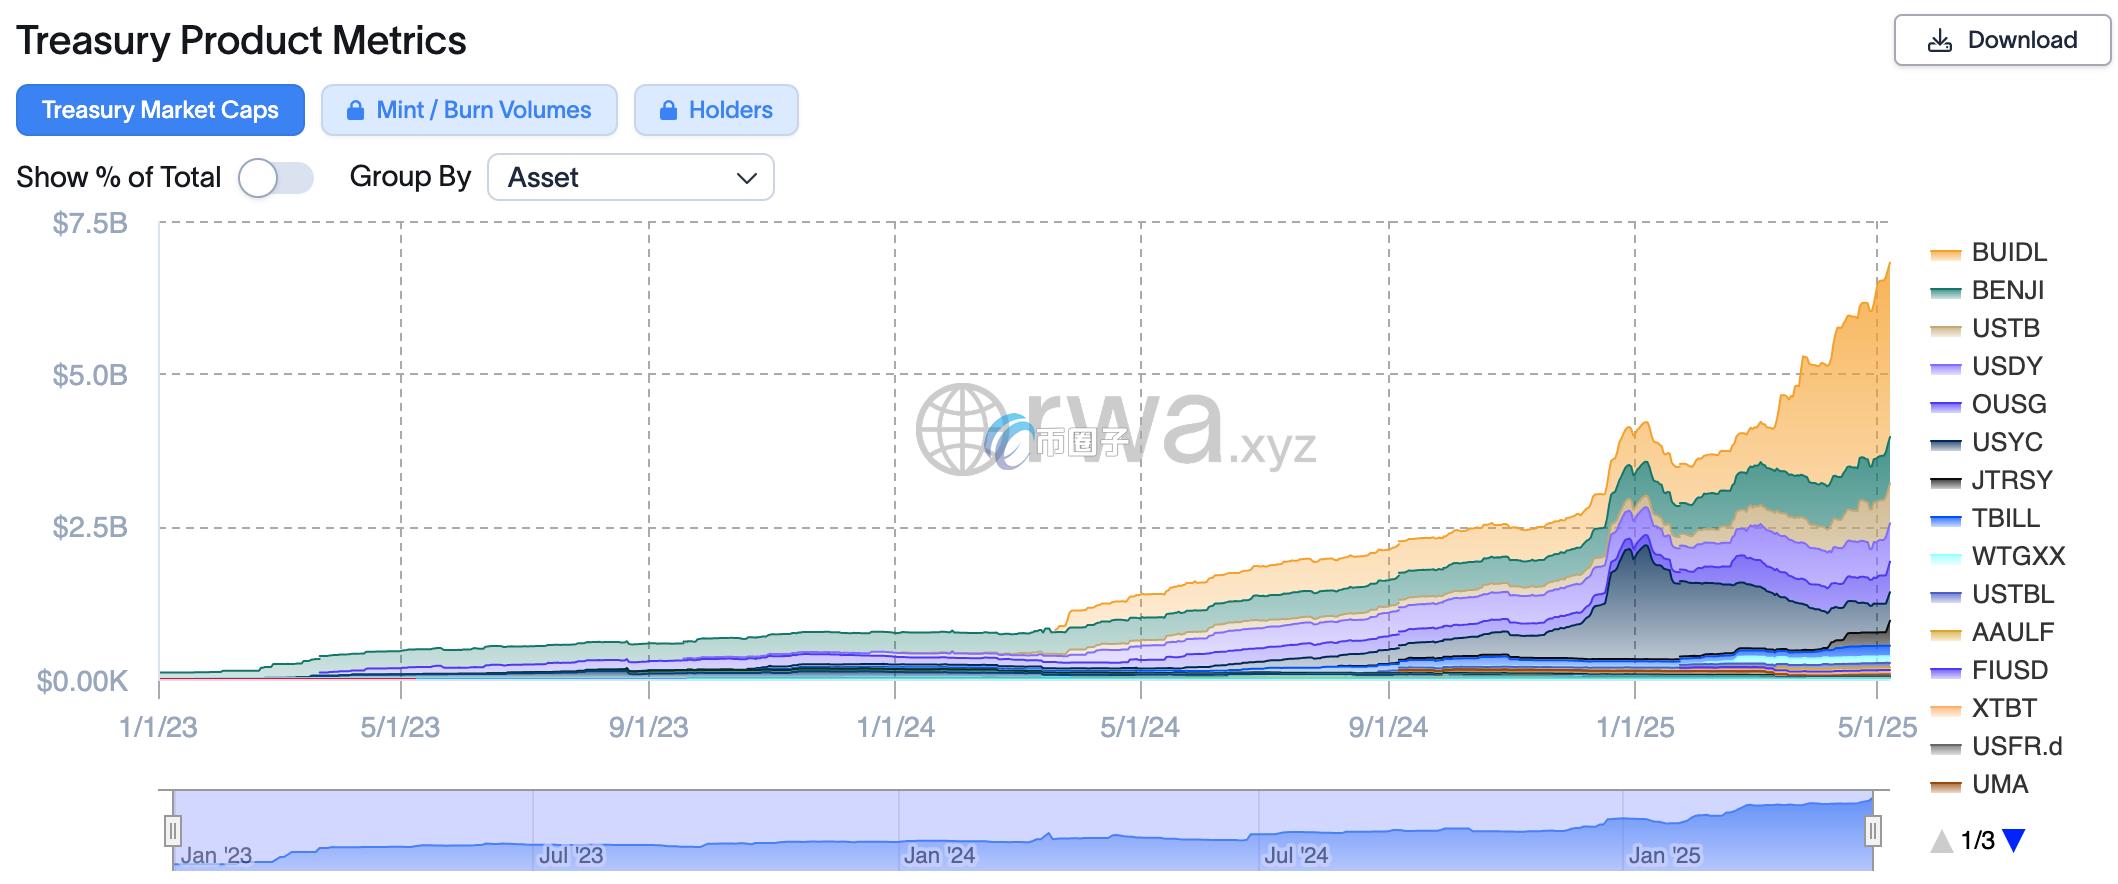Go to next legend page arrow
The width and height of the screenshot is (2118, 884).
(2014, 841)
